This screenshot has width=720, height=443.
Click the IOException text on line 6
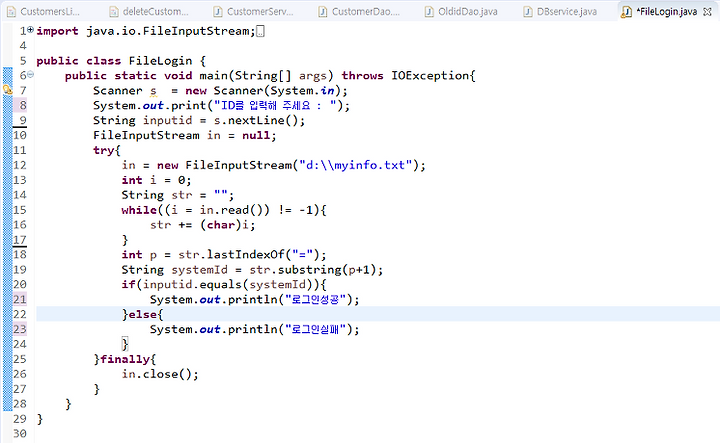pyautogui.click(x=430, y=76)
